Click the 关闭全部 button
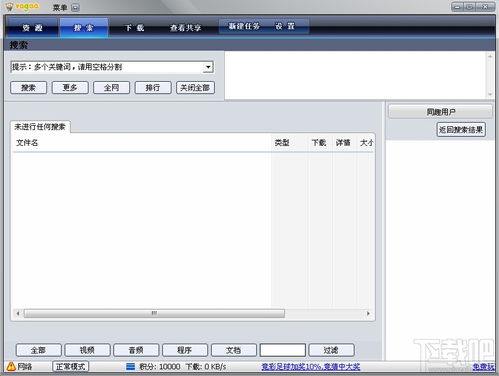This screenshot has width=499, height=376. coord(195,88)
